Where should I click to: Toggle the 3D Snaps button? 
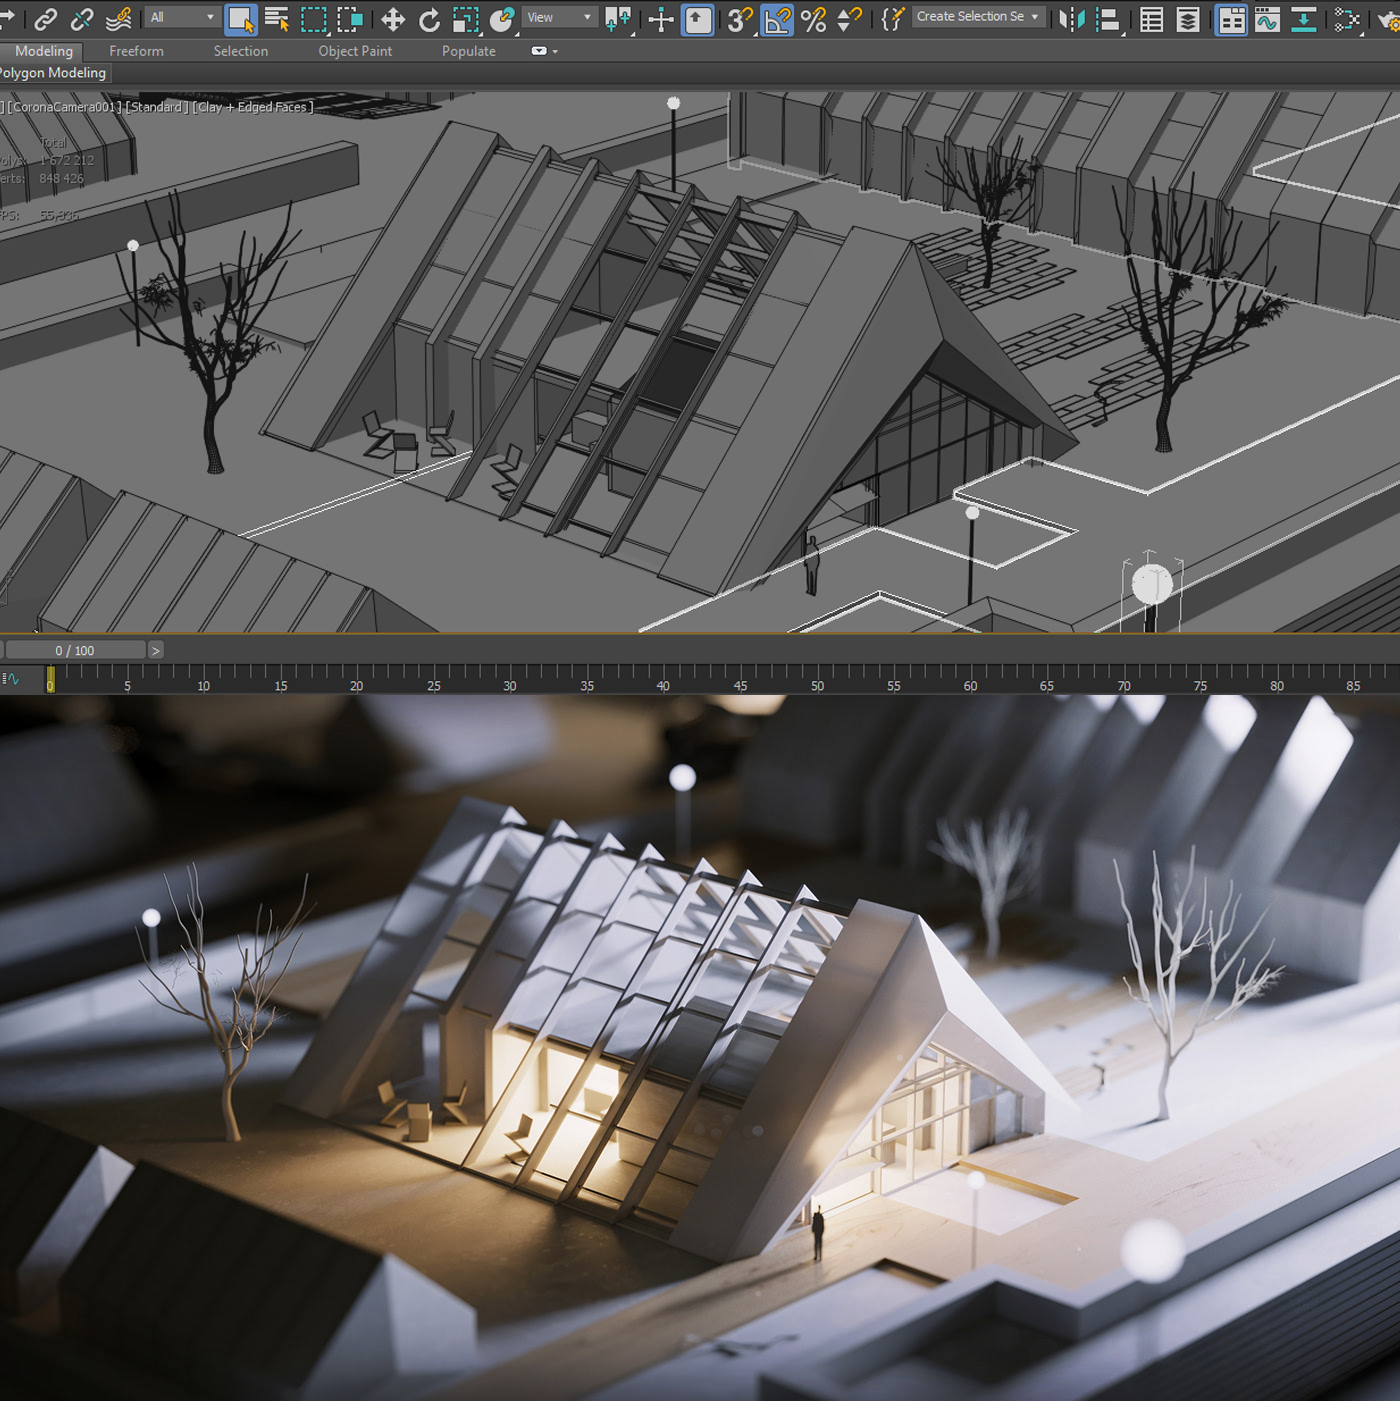[x=739, y=19]
